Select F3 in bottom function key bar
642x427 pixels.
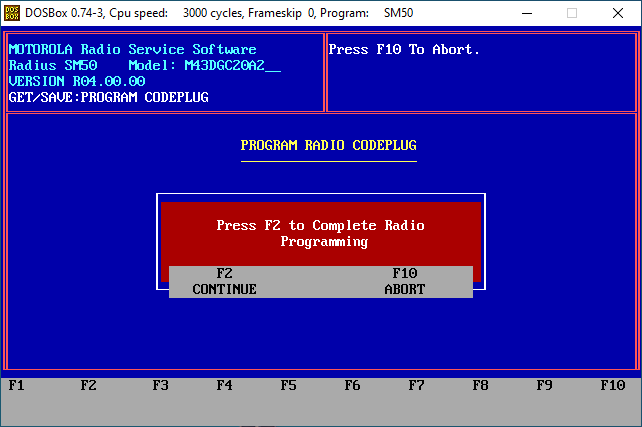tap(160, 385)
